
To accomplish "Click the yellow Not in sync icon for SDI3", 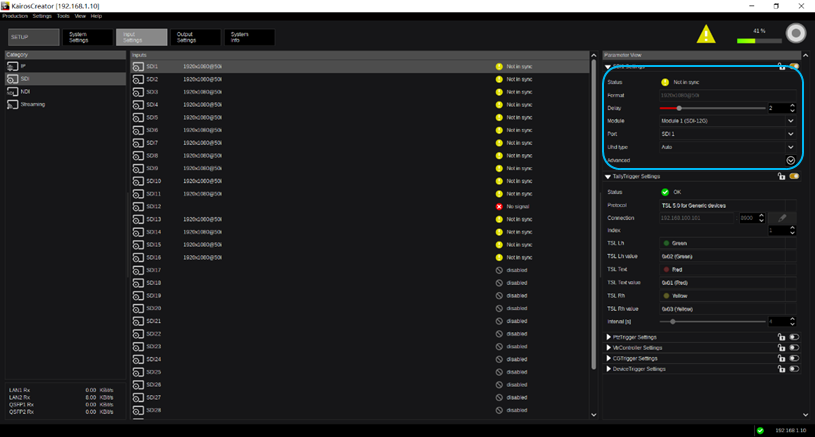I will click(499, 92).
